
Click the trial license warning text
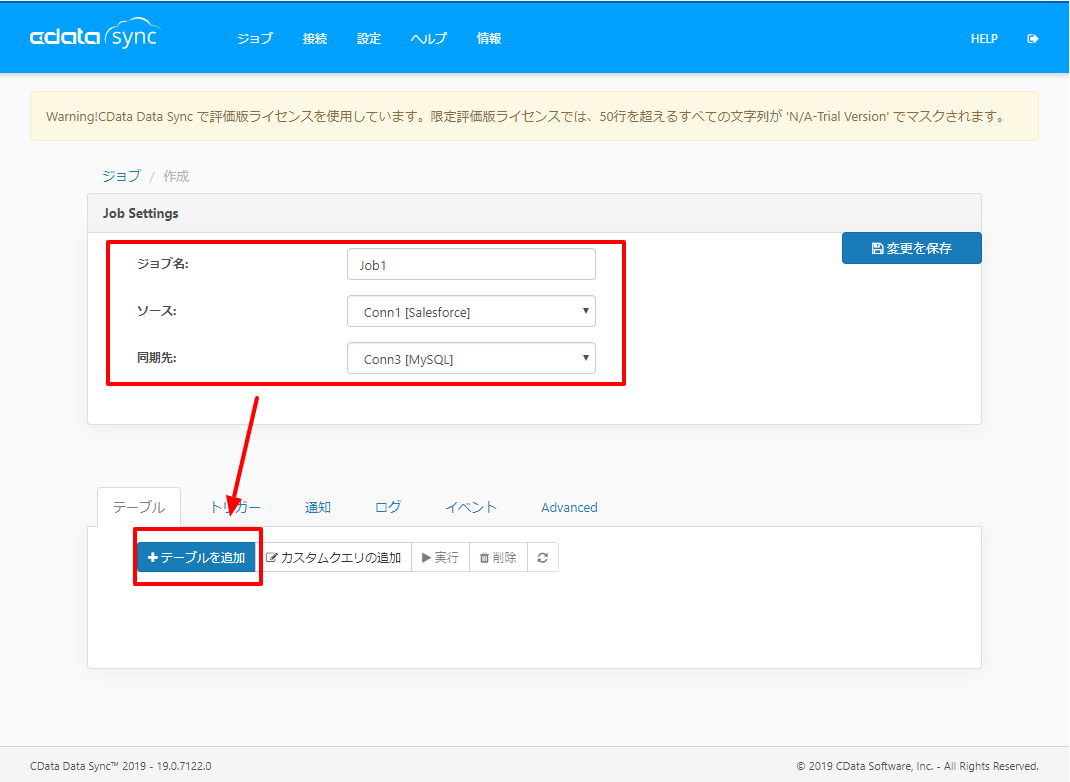[527, 117]
